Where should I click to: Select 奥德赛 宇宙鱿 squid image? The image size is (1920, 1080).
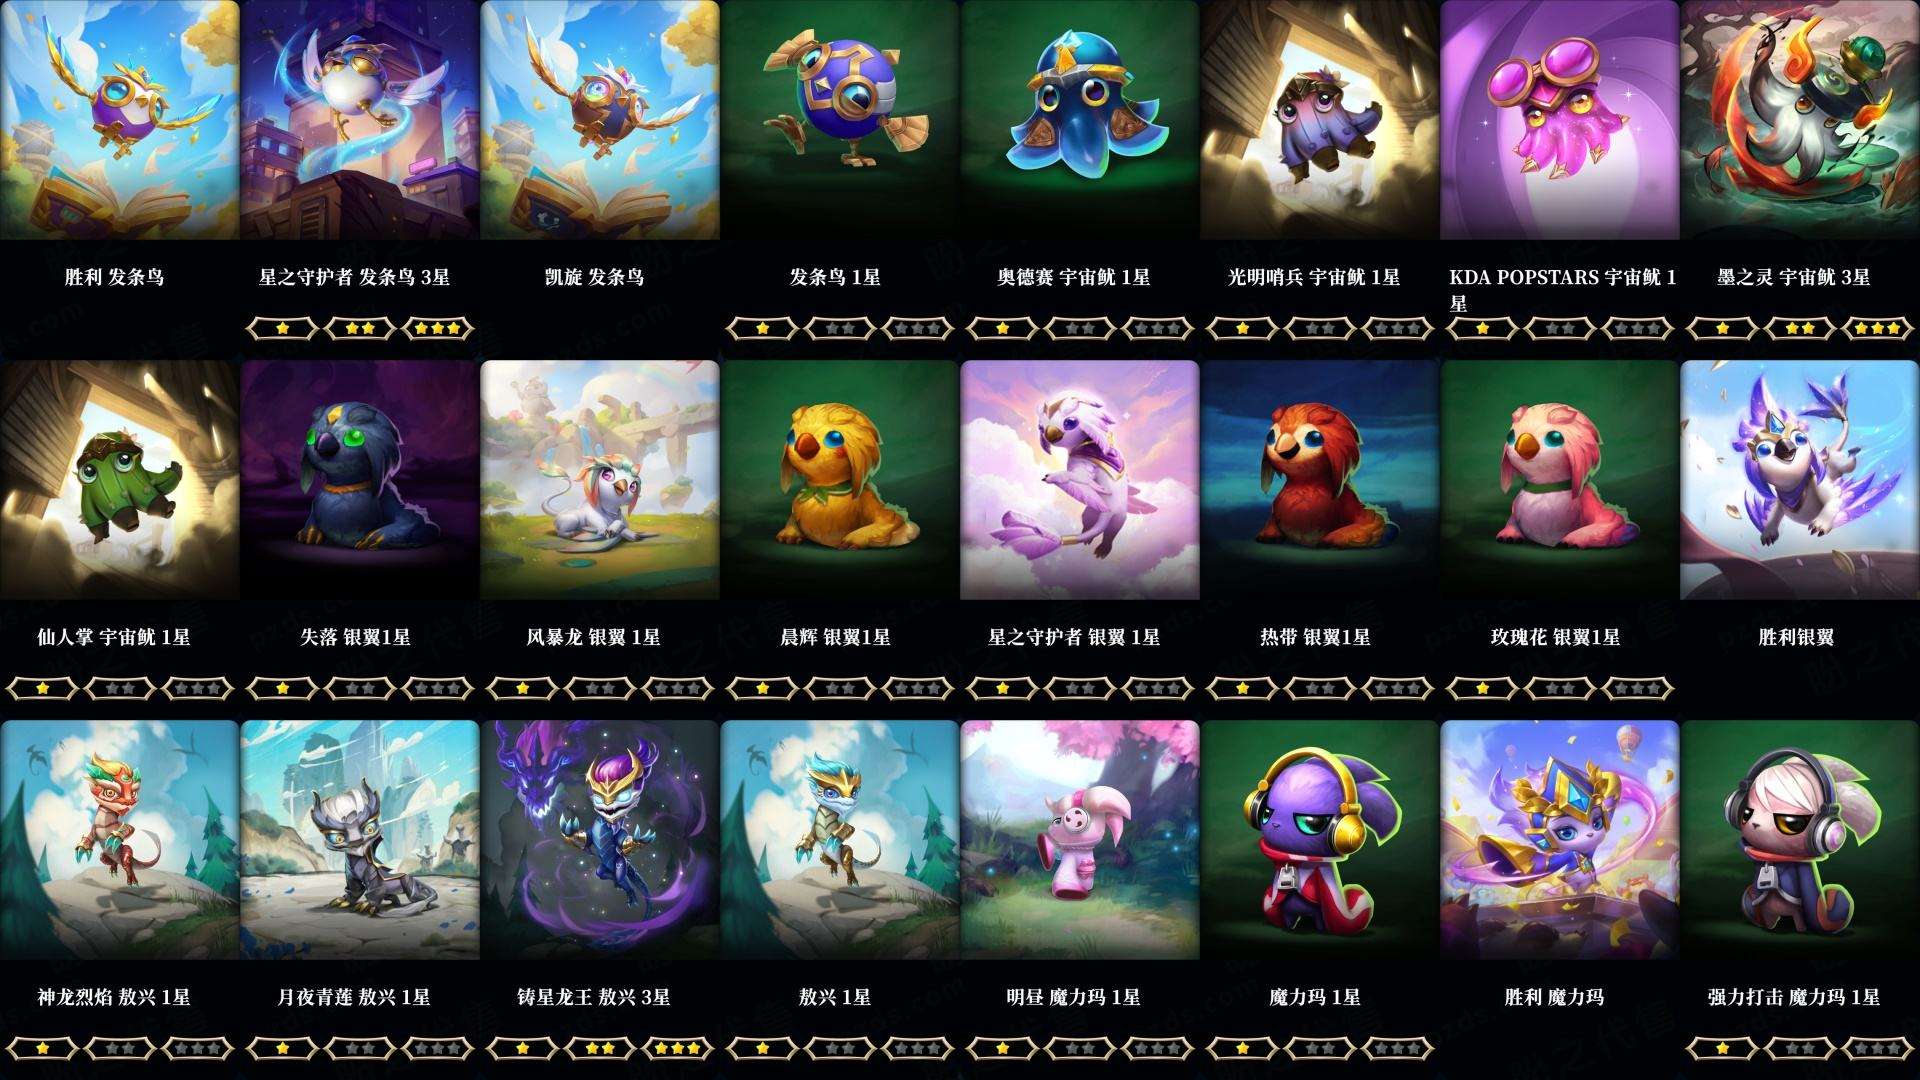pyautogui.click(x=1080, y=120)
